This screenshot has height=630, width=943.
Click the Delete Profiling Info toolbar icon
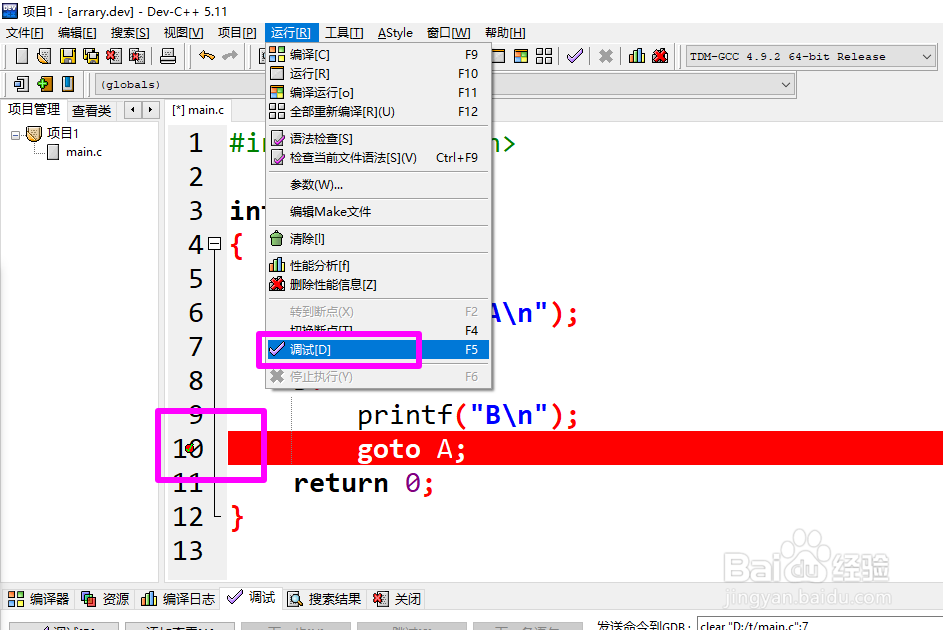click(660, 57)
